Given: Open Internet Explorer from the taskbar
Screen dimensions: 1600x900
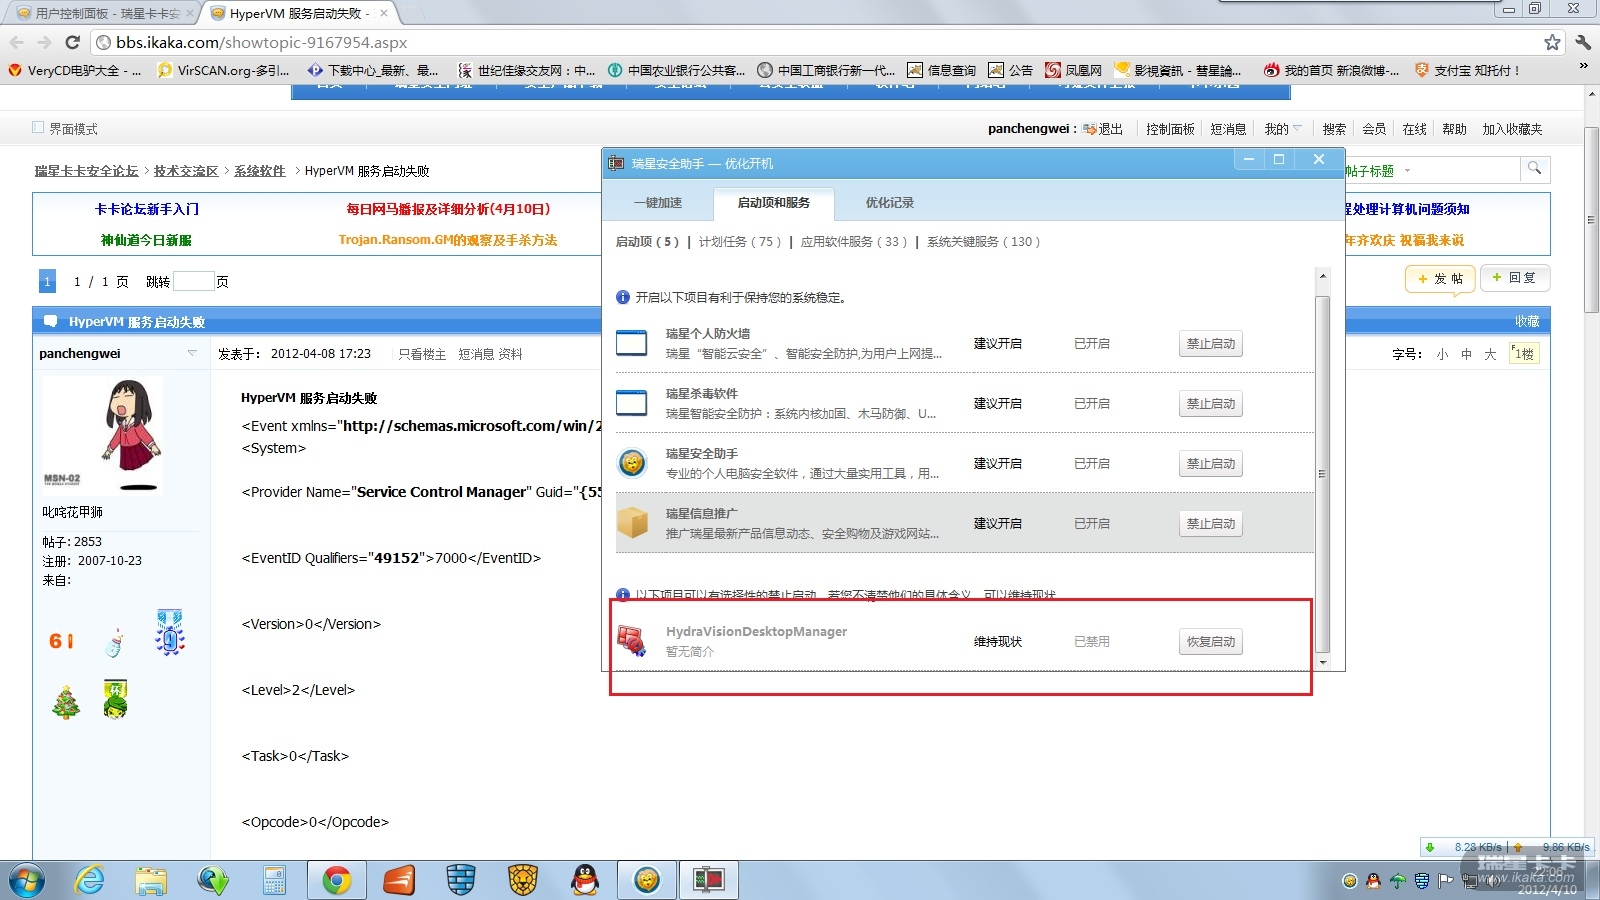Looking at the screenshot, I should point(89,880).
